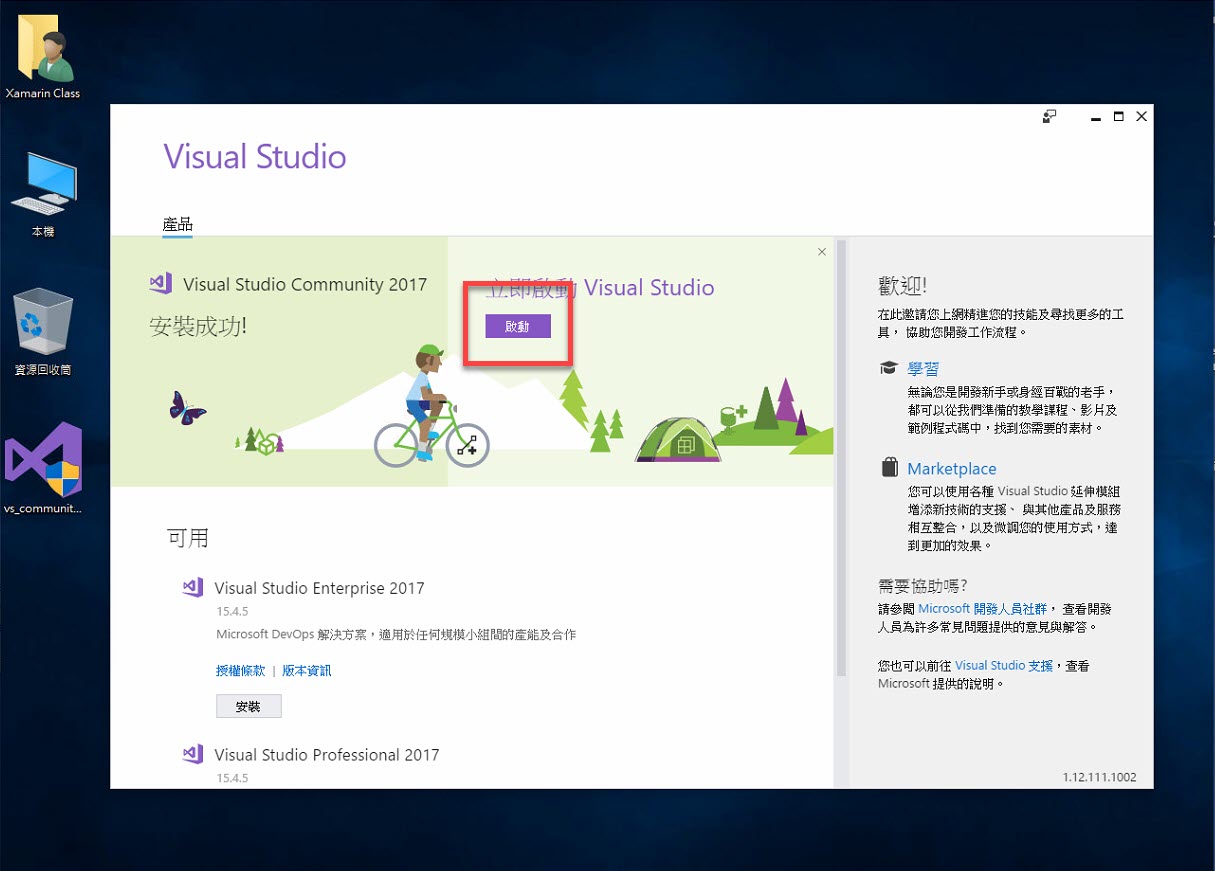This screenshot has width=1215, height=871.
Task: Open the Marketplace link in welcome panel
Action: (x=952, y=468)
